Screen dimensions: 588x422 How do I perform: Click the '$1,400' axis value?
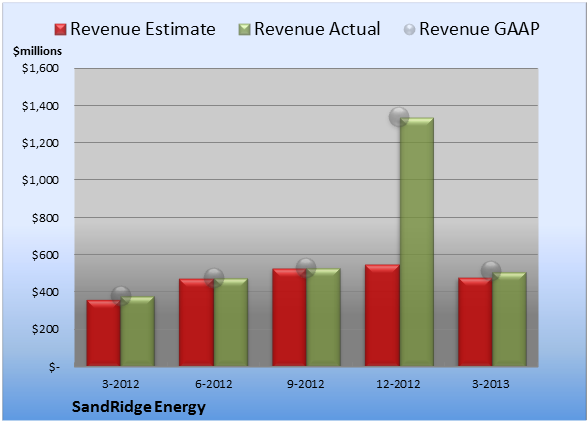point(40,106)
